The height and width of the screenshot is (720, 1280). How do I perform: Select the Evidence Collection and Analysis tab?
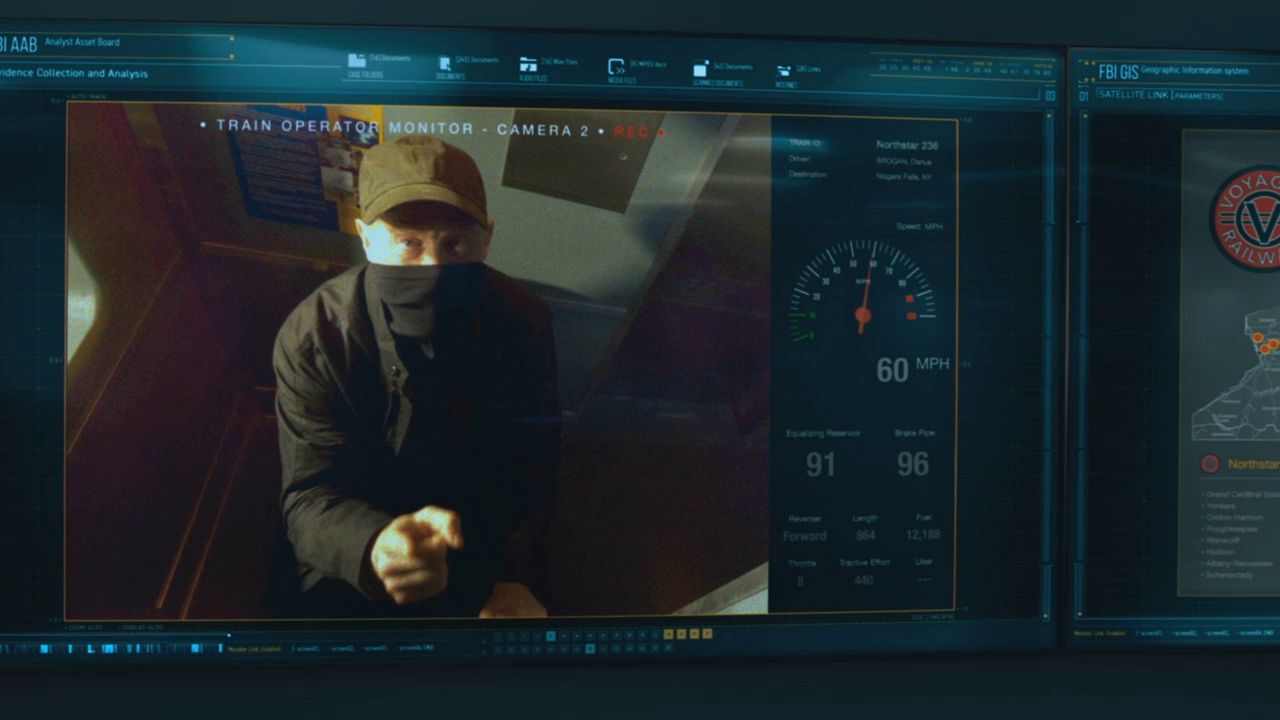click(x=74, y=73)
